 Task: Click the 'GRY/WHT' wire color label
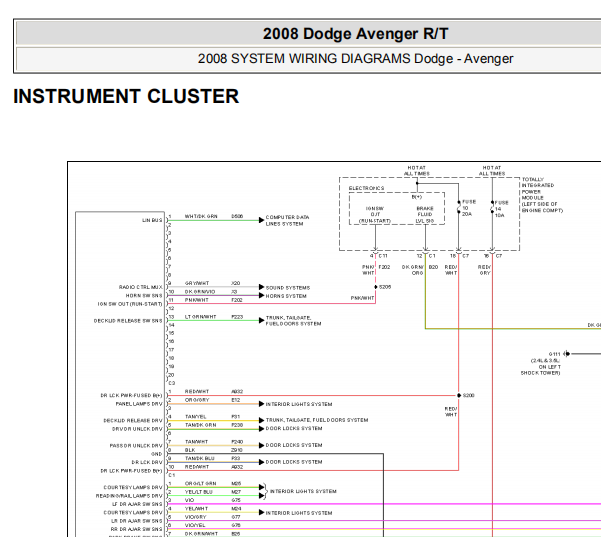click(197, 283)
